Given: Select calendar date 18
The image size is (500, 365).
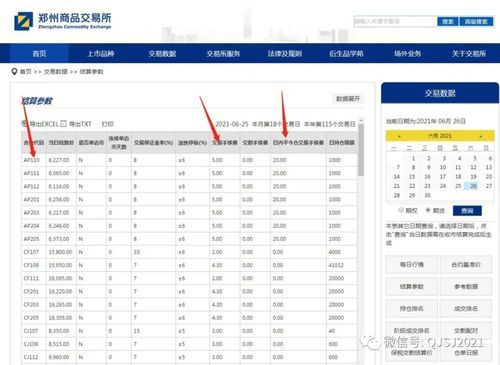Looking at the screenshot, I should pos(458,176).
